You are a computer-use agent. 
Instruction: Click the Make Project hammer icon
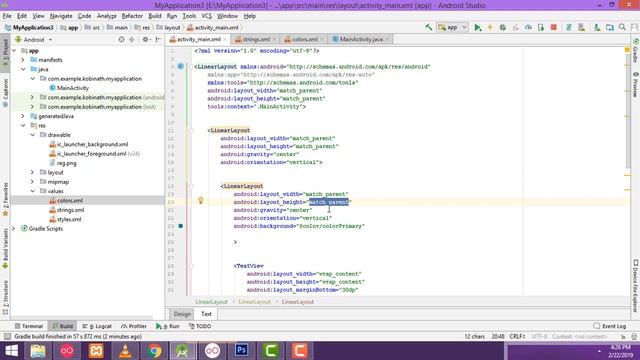pyautogui.click(x=429, y=27)
